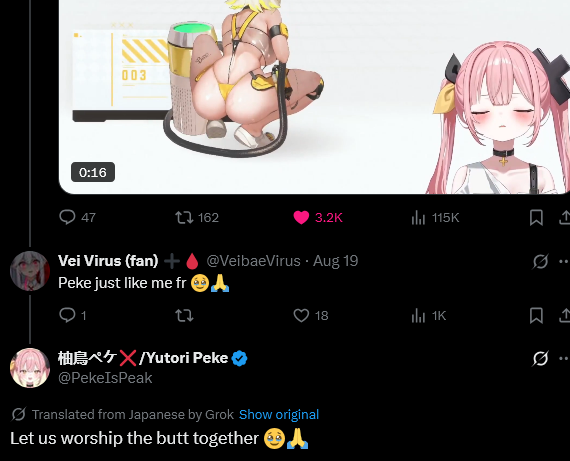View analytics showing 115K views
Screen dimensions: 570x461
(435, 218)
